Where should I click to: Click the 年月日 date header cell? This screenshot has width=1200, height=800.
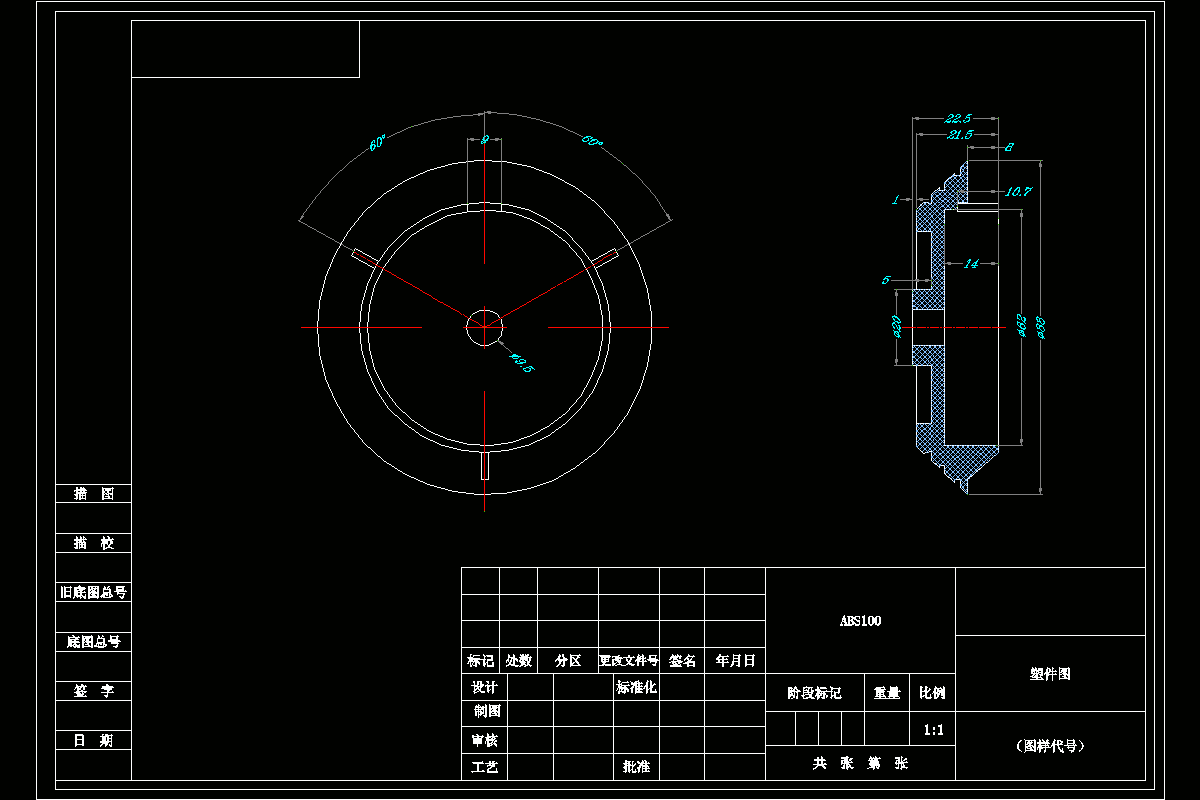click(735, 661)
